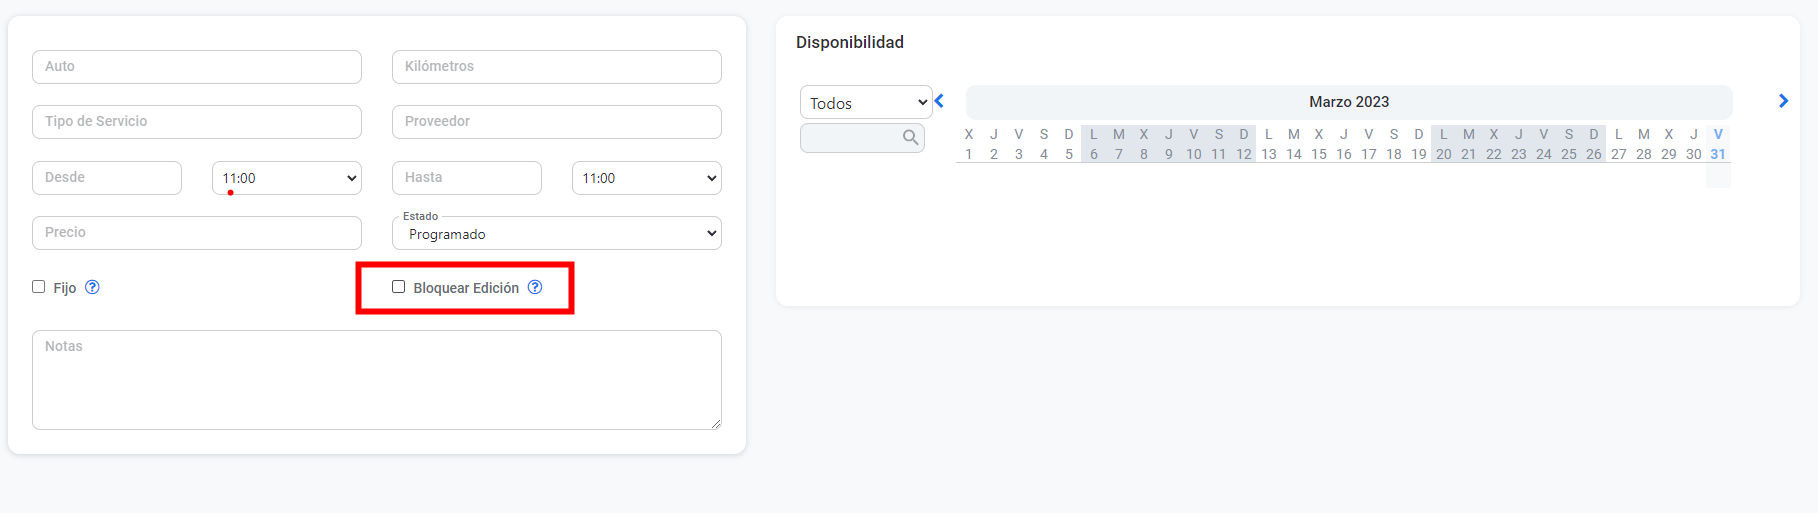Image resolution: width=1818 pixels, height=513 pixels.
Task: Click the Marzo 2023 month header
Action: (x=1349, y=102)
